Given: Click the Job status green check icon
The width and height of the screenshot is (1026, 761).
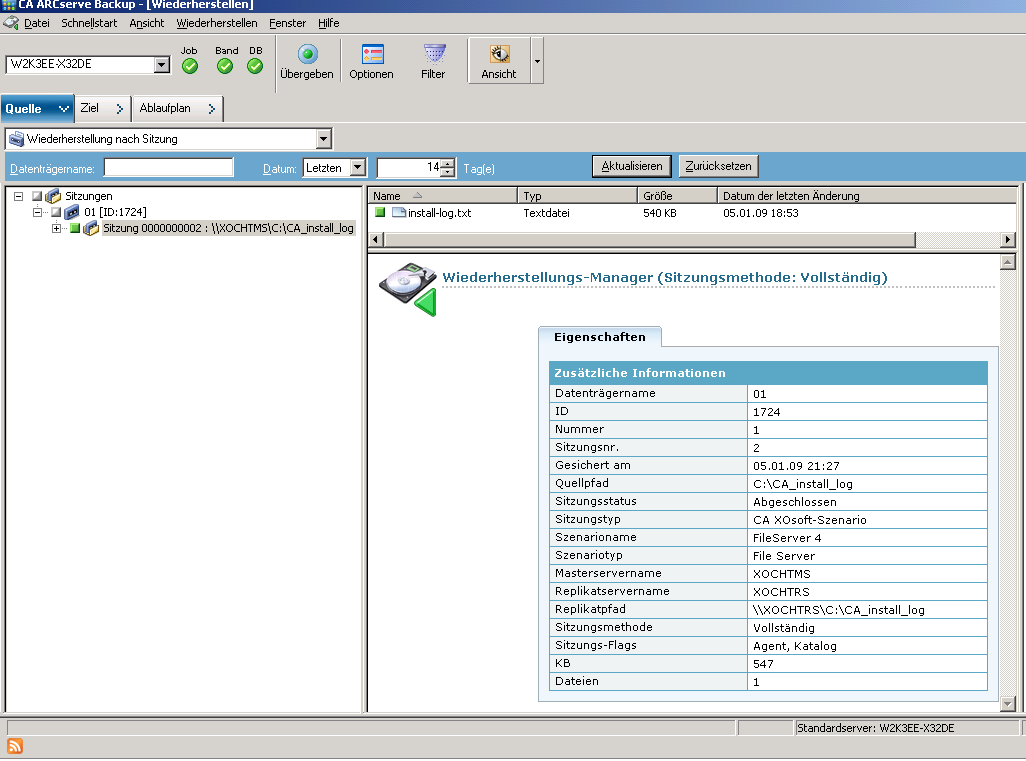Looking at the screenshot, I should point(190,66).
